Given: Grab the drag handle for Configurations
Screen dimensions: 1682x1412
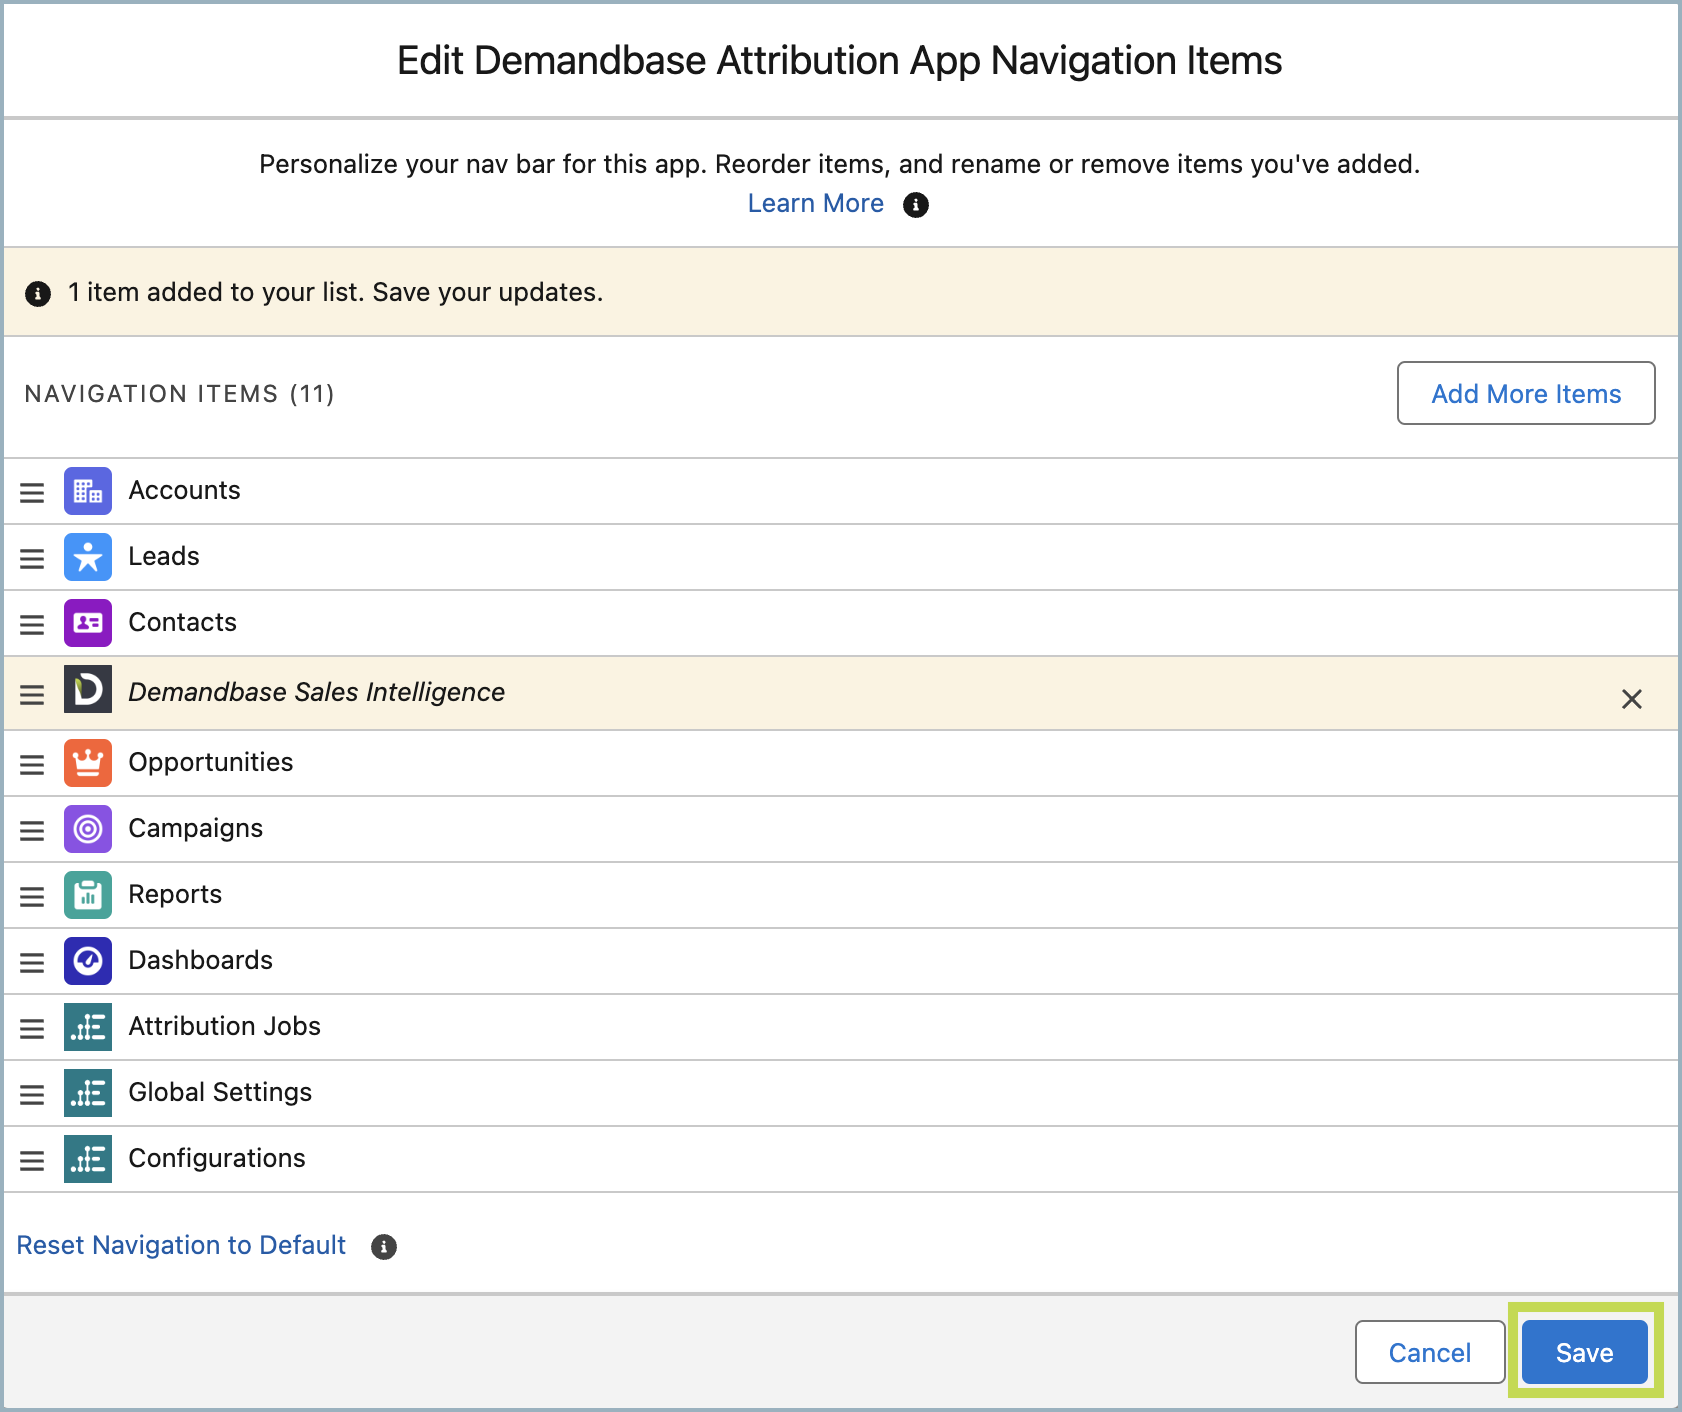Looking at the screenshot, I should (x=32, y=1161).
